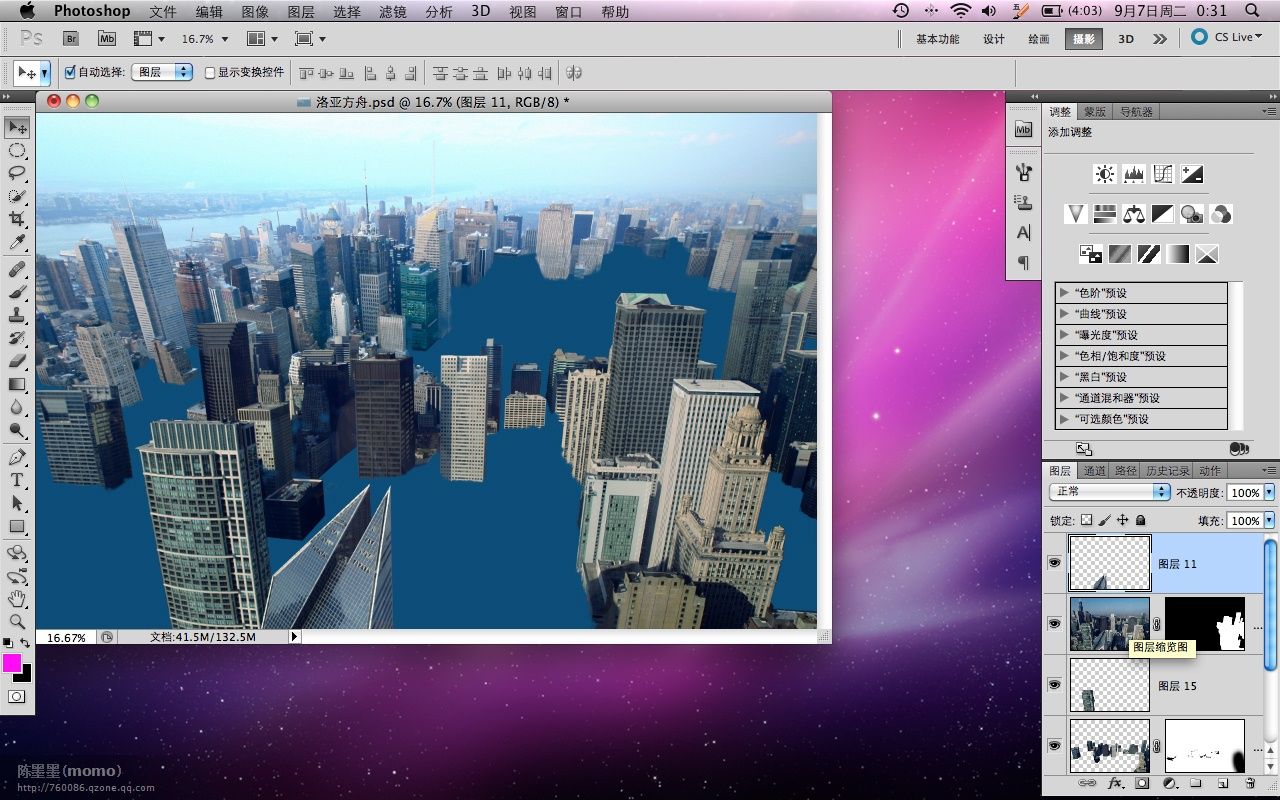
Task: Select the Healing Brush tool
Action: (x=17, y=269)
